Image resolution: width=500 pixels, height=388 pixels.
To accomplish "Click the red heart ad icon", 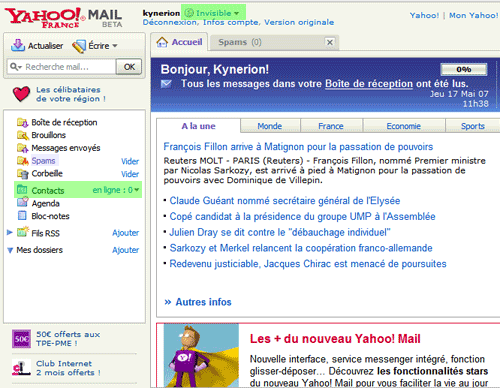I will (21, 94).
